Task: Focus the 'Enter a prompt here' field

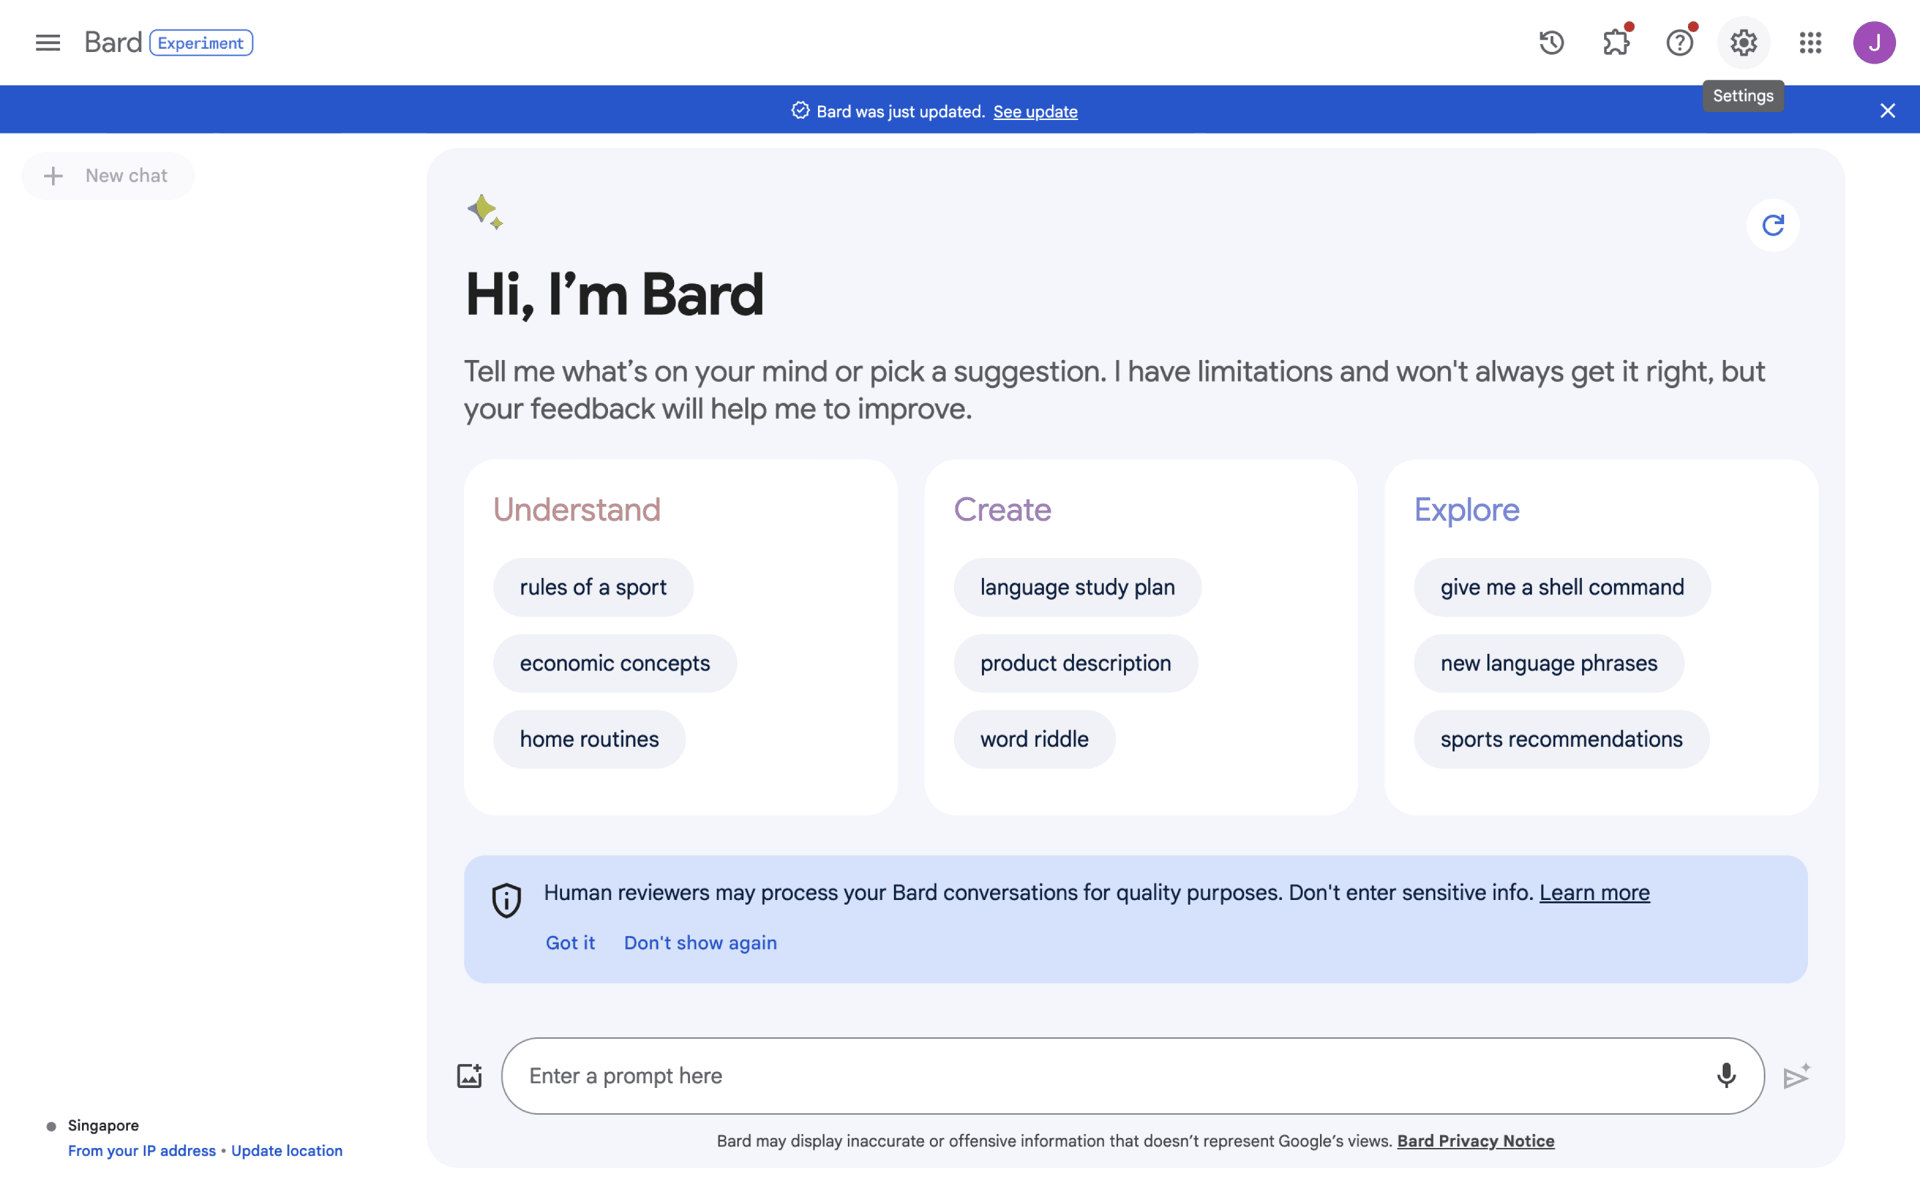Action: point(1132,1076)
